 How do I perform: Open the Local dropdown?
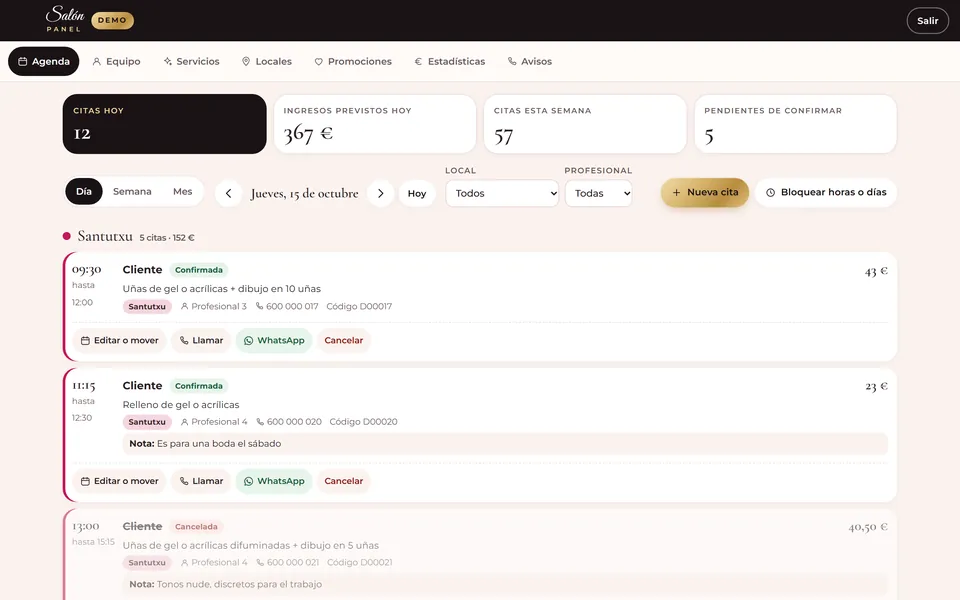(502, 193)
